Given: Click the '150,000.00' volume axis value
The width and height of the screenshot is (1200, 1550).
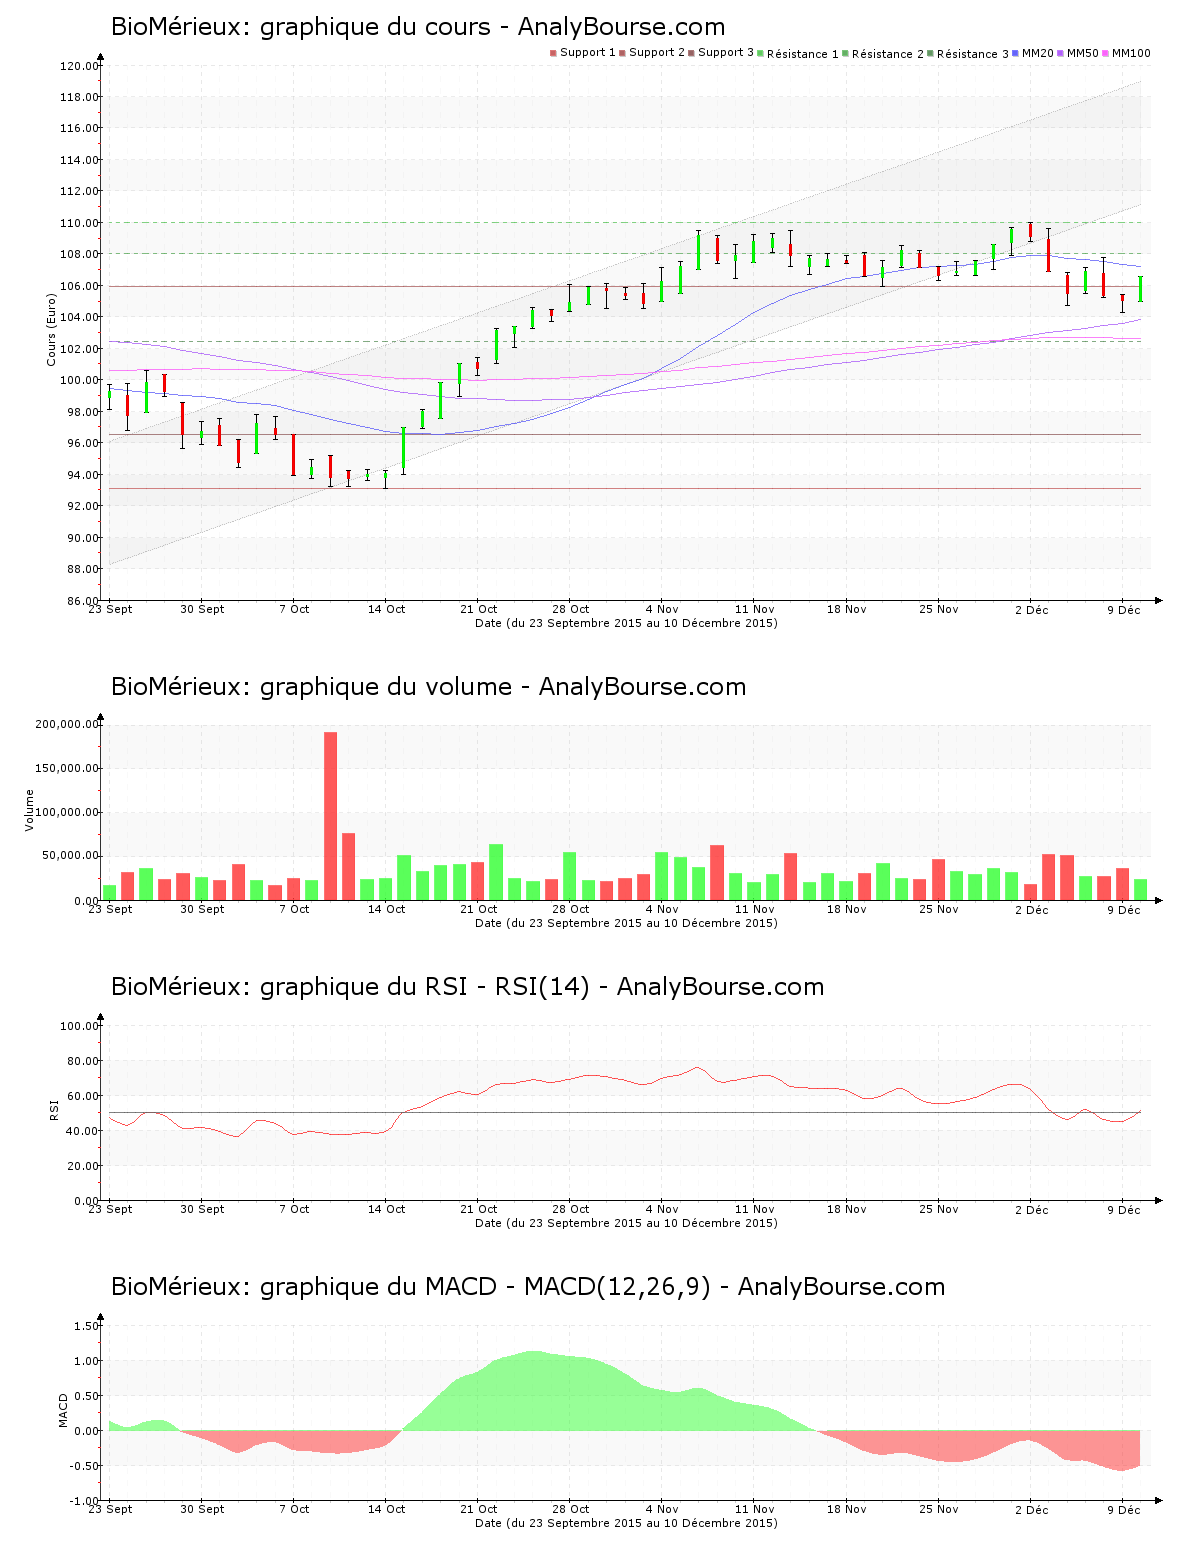Looking at the screenshot, I should tap(66, 768).
